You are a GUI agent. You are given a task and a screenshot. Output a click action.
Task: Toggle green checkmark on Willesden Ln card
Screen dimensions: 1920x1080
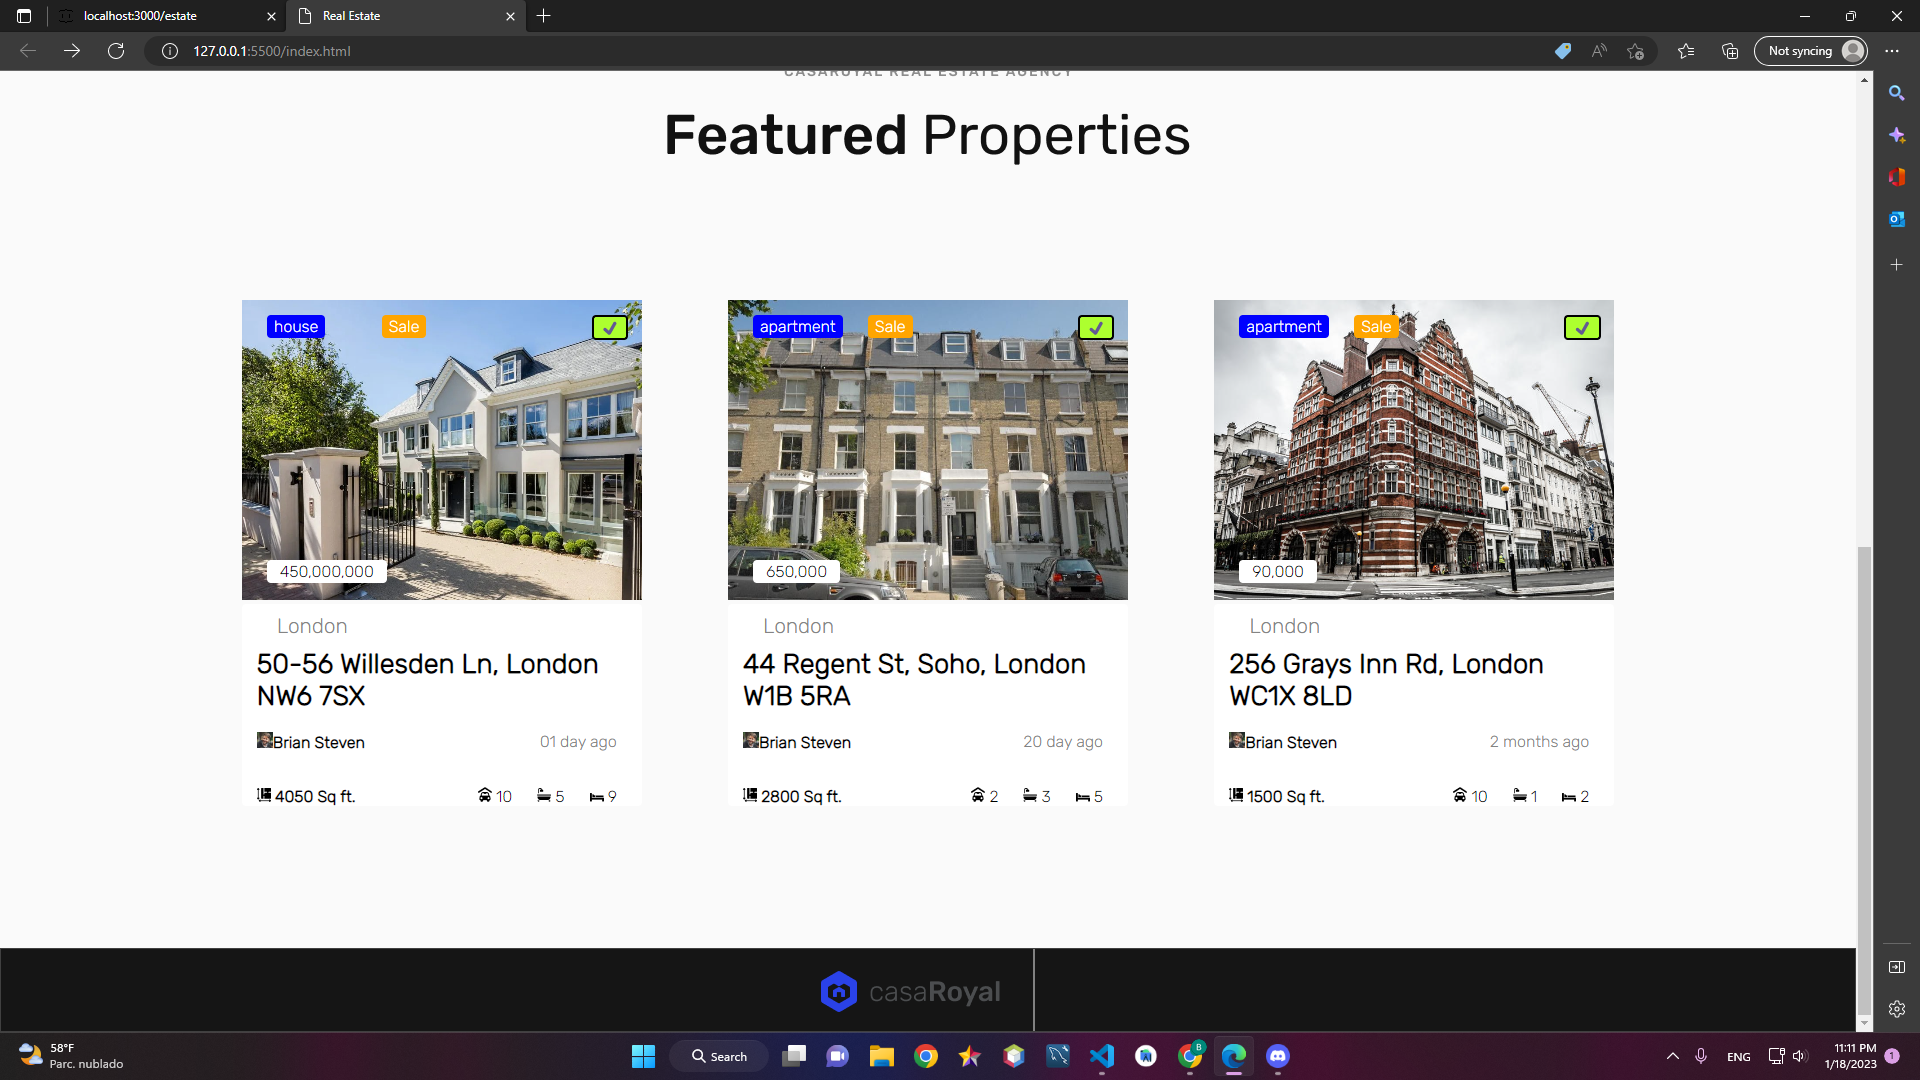(x=609, y=328)
